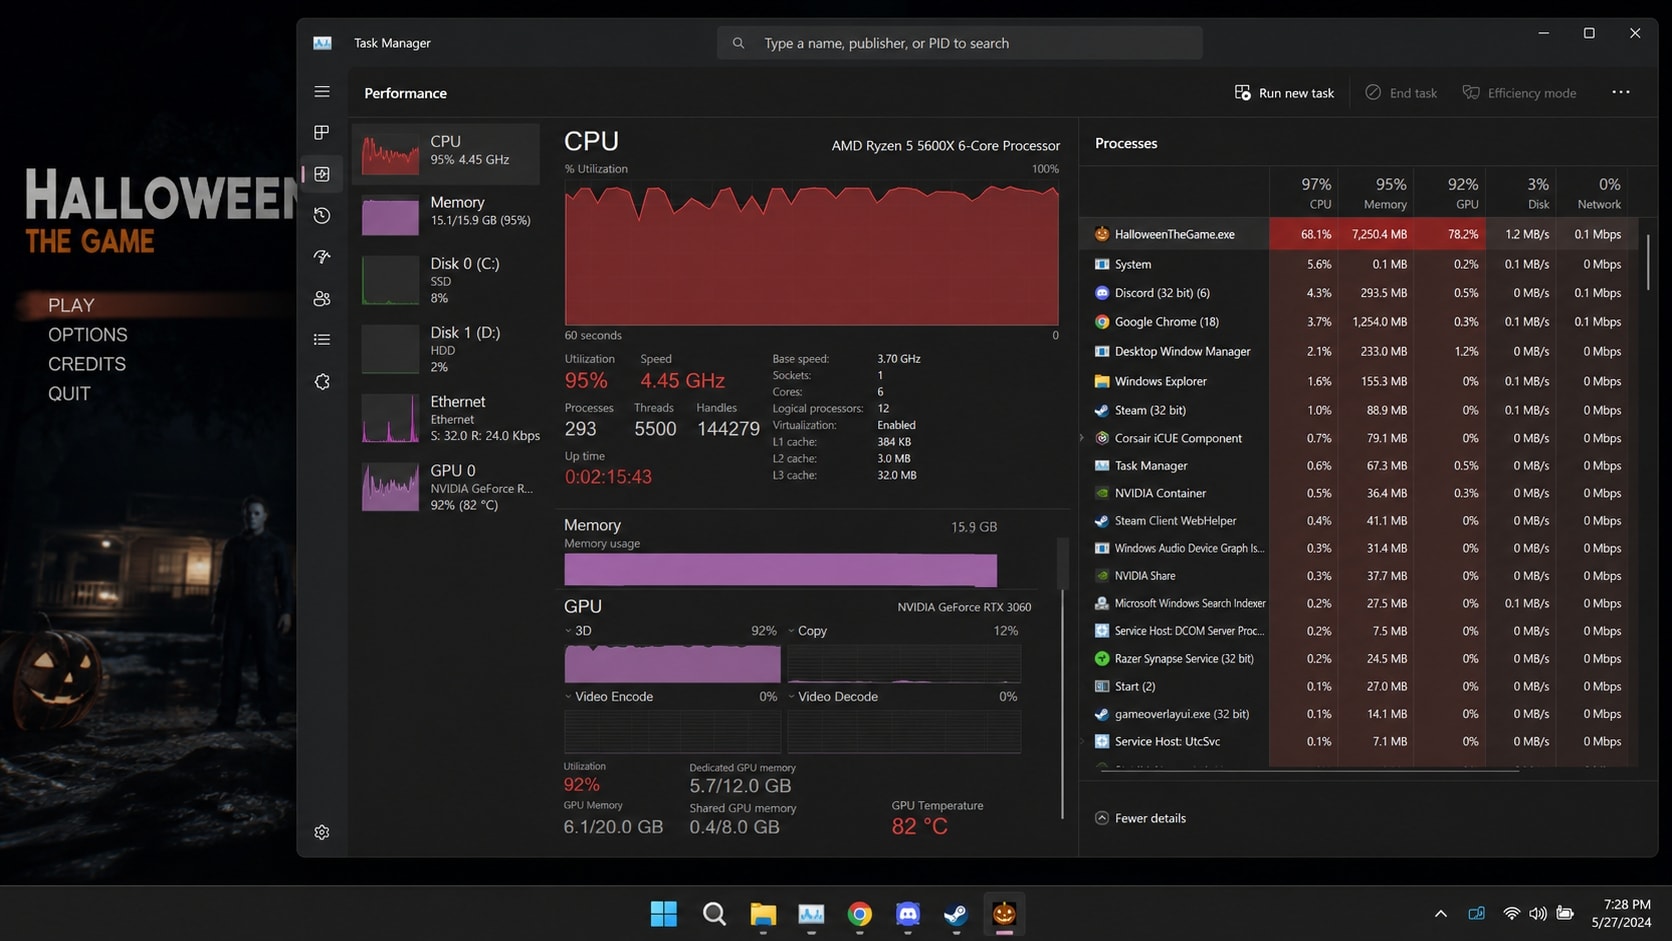1672x941 pixels.
Task: Open the Video Encode engine dropdown
Action: [569, 697]
